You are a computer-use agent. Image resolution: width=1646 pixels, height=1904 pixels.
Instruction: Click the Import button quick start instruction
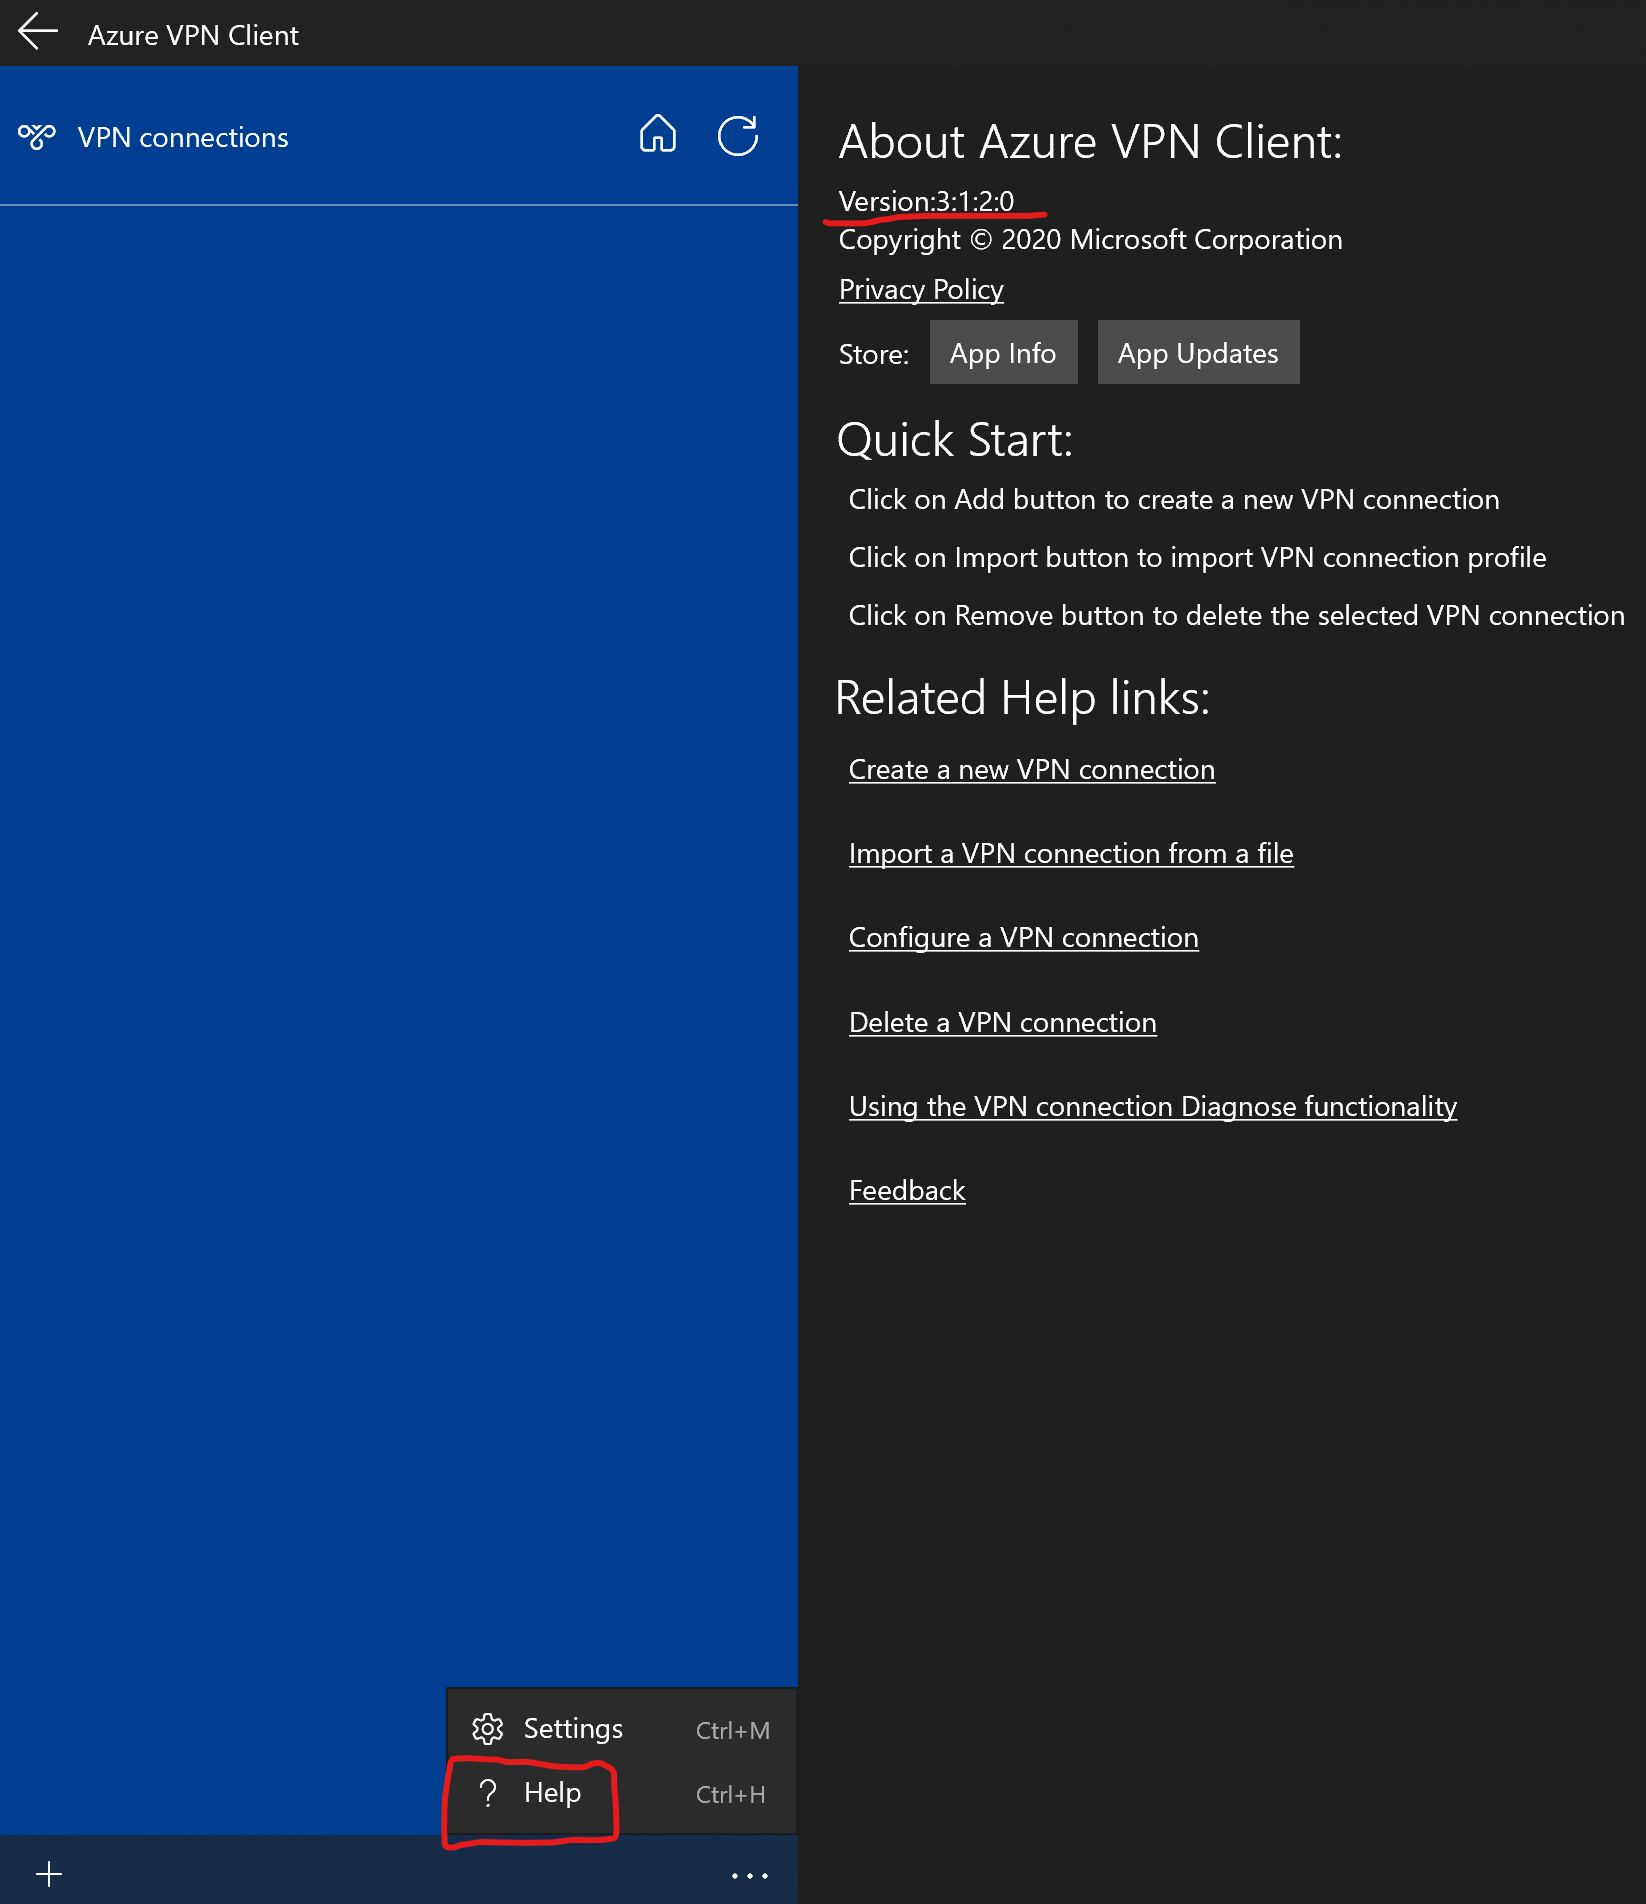pos(1197,557)
